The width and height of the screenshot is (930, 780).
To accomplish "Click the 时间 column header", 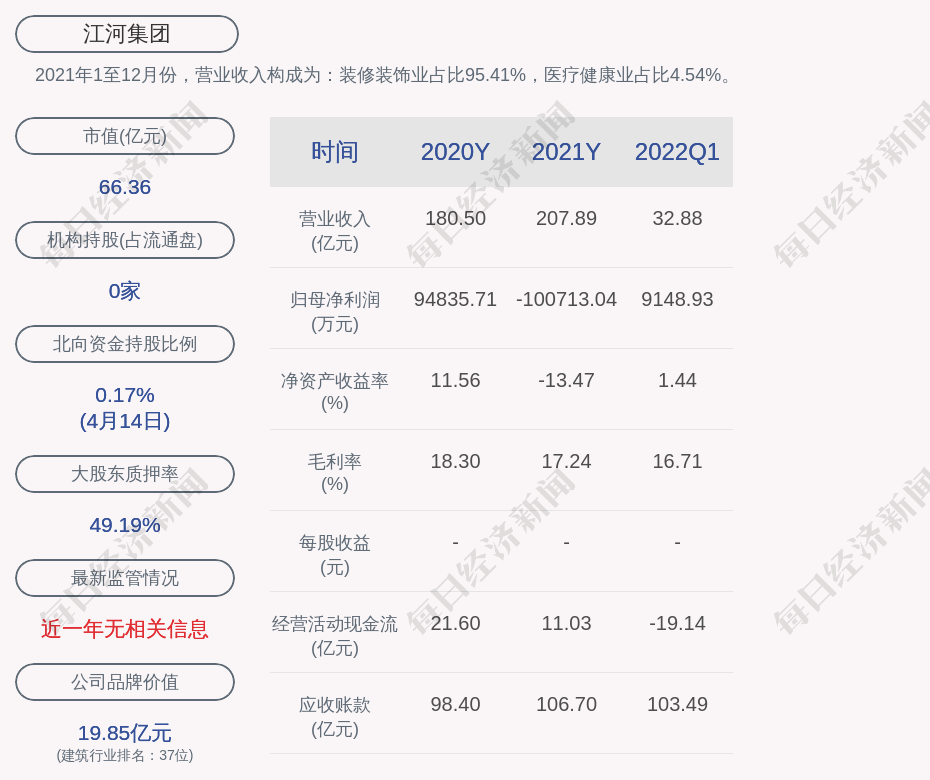I will click(335, 152).
